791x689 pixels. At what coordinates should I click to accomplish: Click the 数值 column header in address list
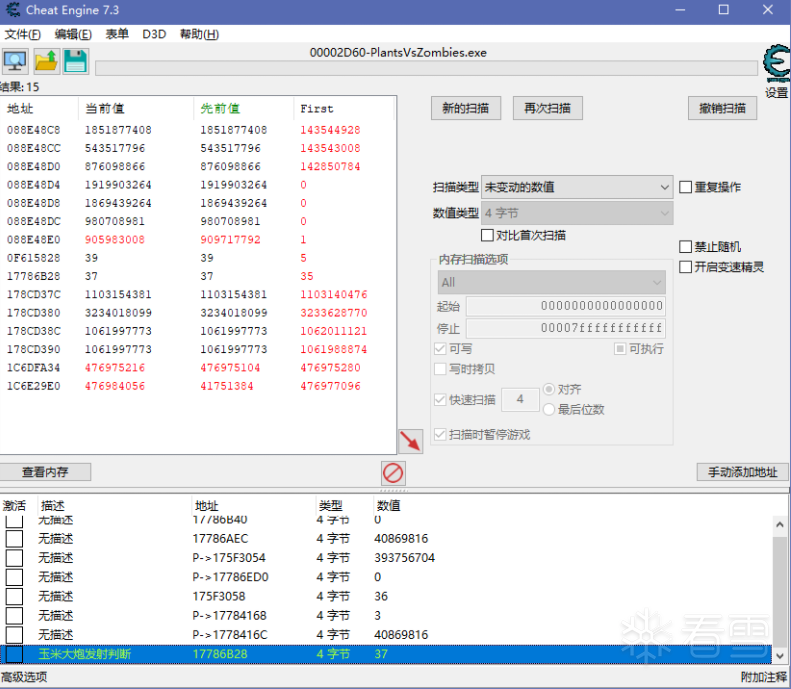(388, 506)
